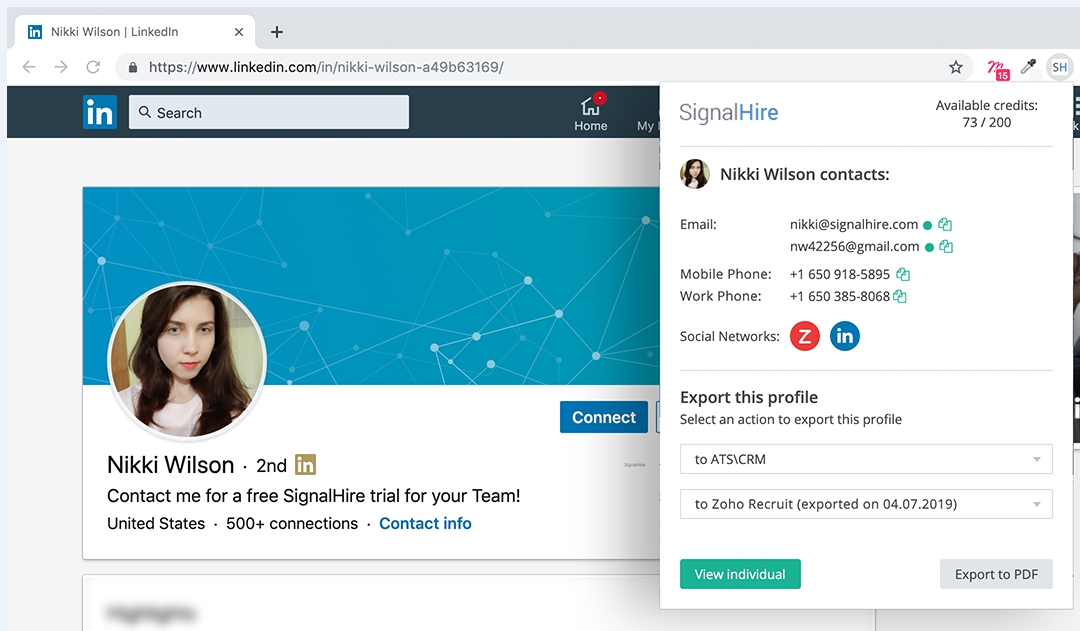This screenshot has width=1080, height=631.
Task: Click the Connect button
Action: click(x=603, y=417)
